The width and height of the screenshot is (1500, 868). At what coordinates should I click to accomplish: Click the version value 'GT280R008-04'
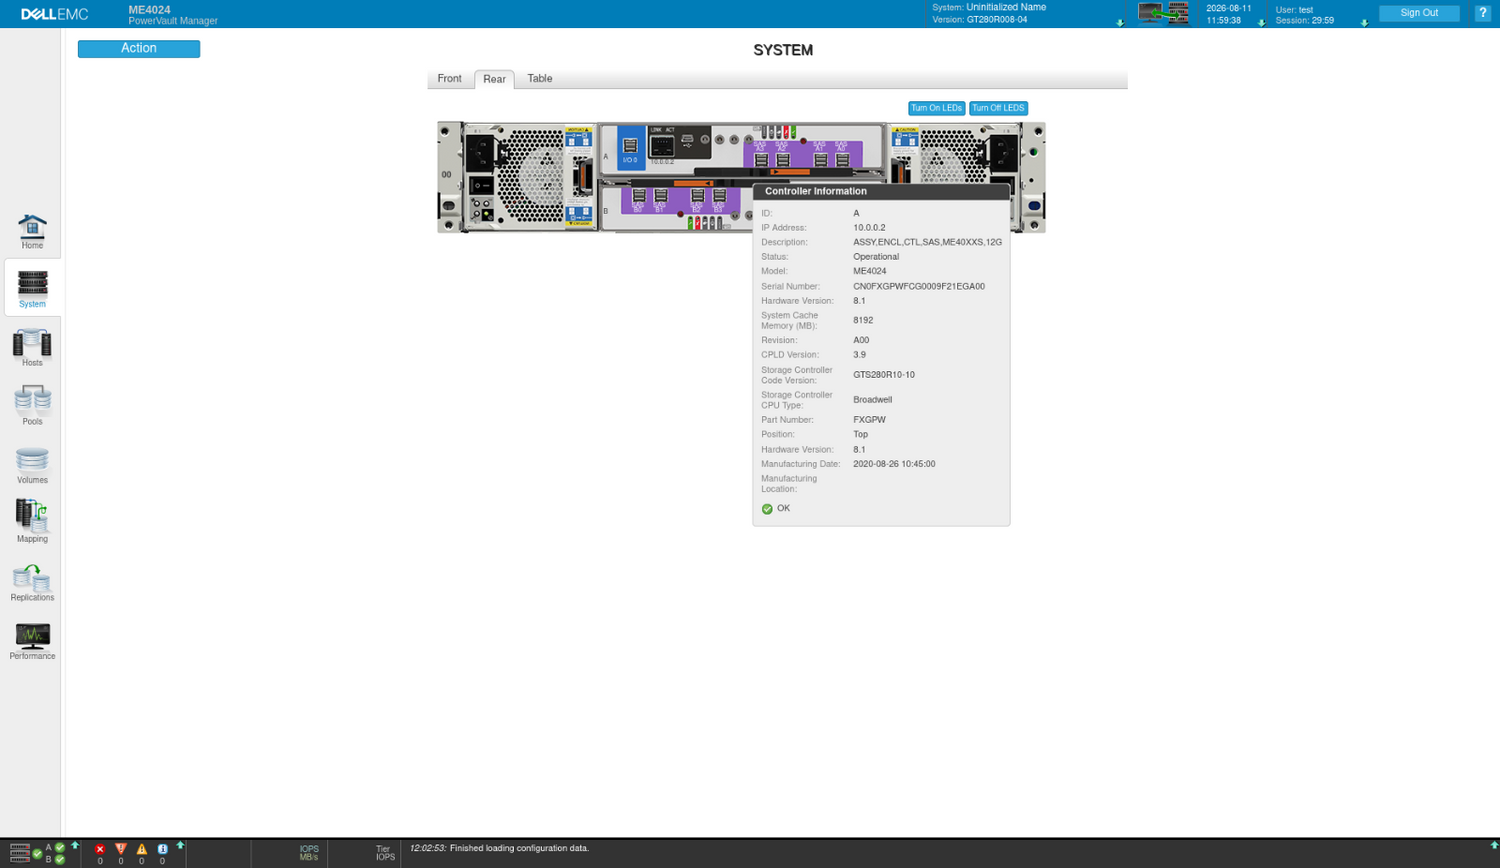click(x=997, y=19)
